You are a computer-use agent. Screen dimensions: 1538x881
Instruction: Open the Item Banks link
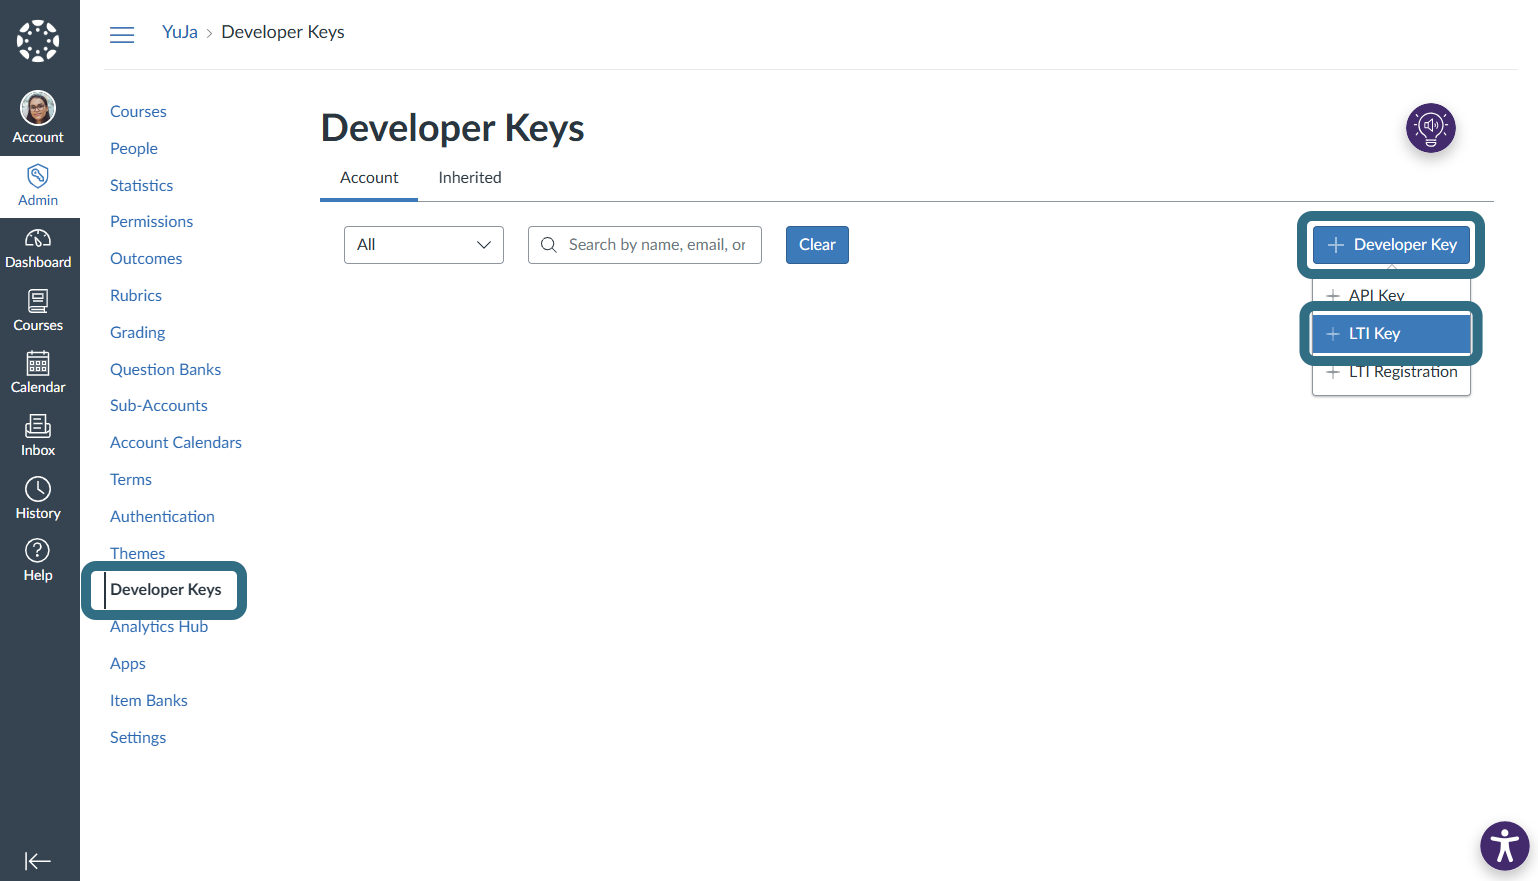(x=149, y=701)
